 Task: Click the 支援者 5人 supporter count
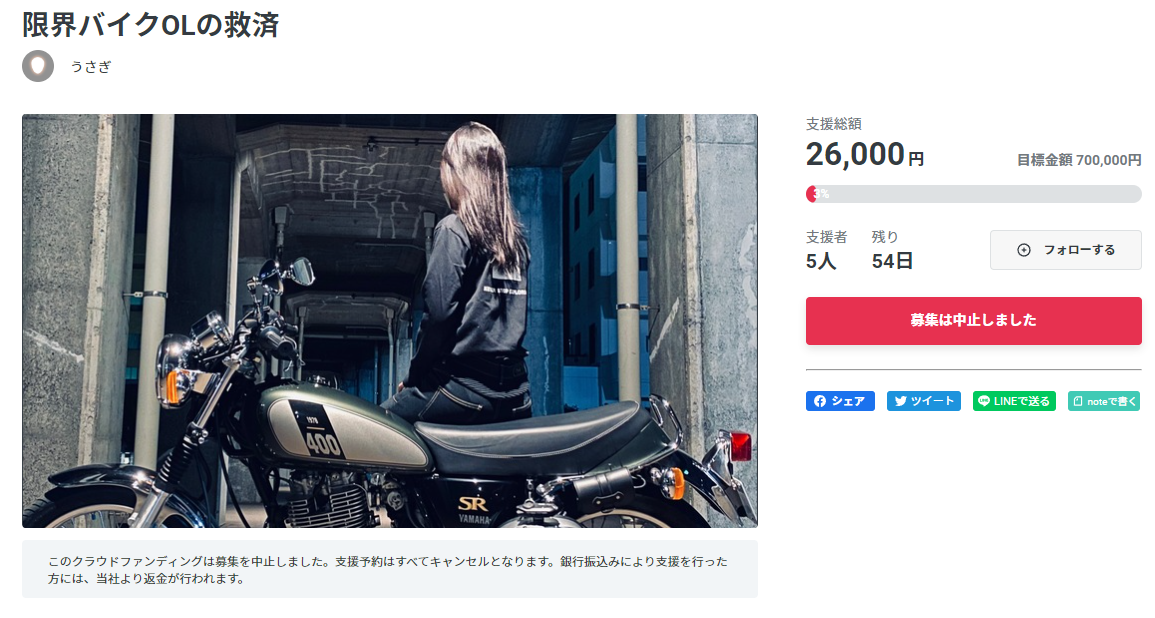tap(826, 250)
